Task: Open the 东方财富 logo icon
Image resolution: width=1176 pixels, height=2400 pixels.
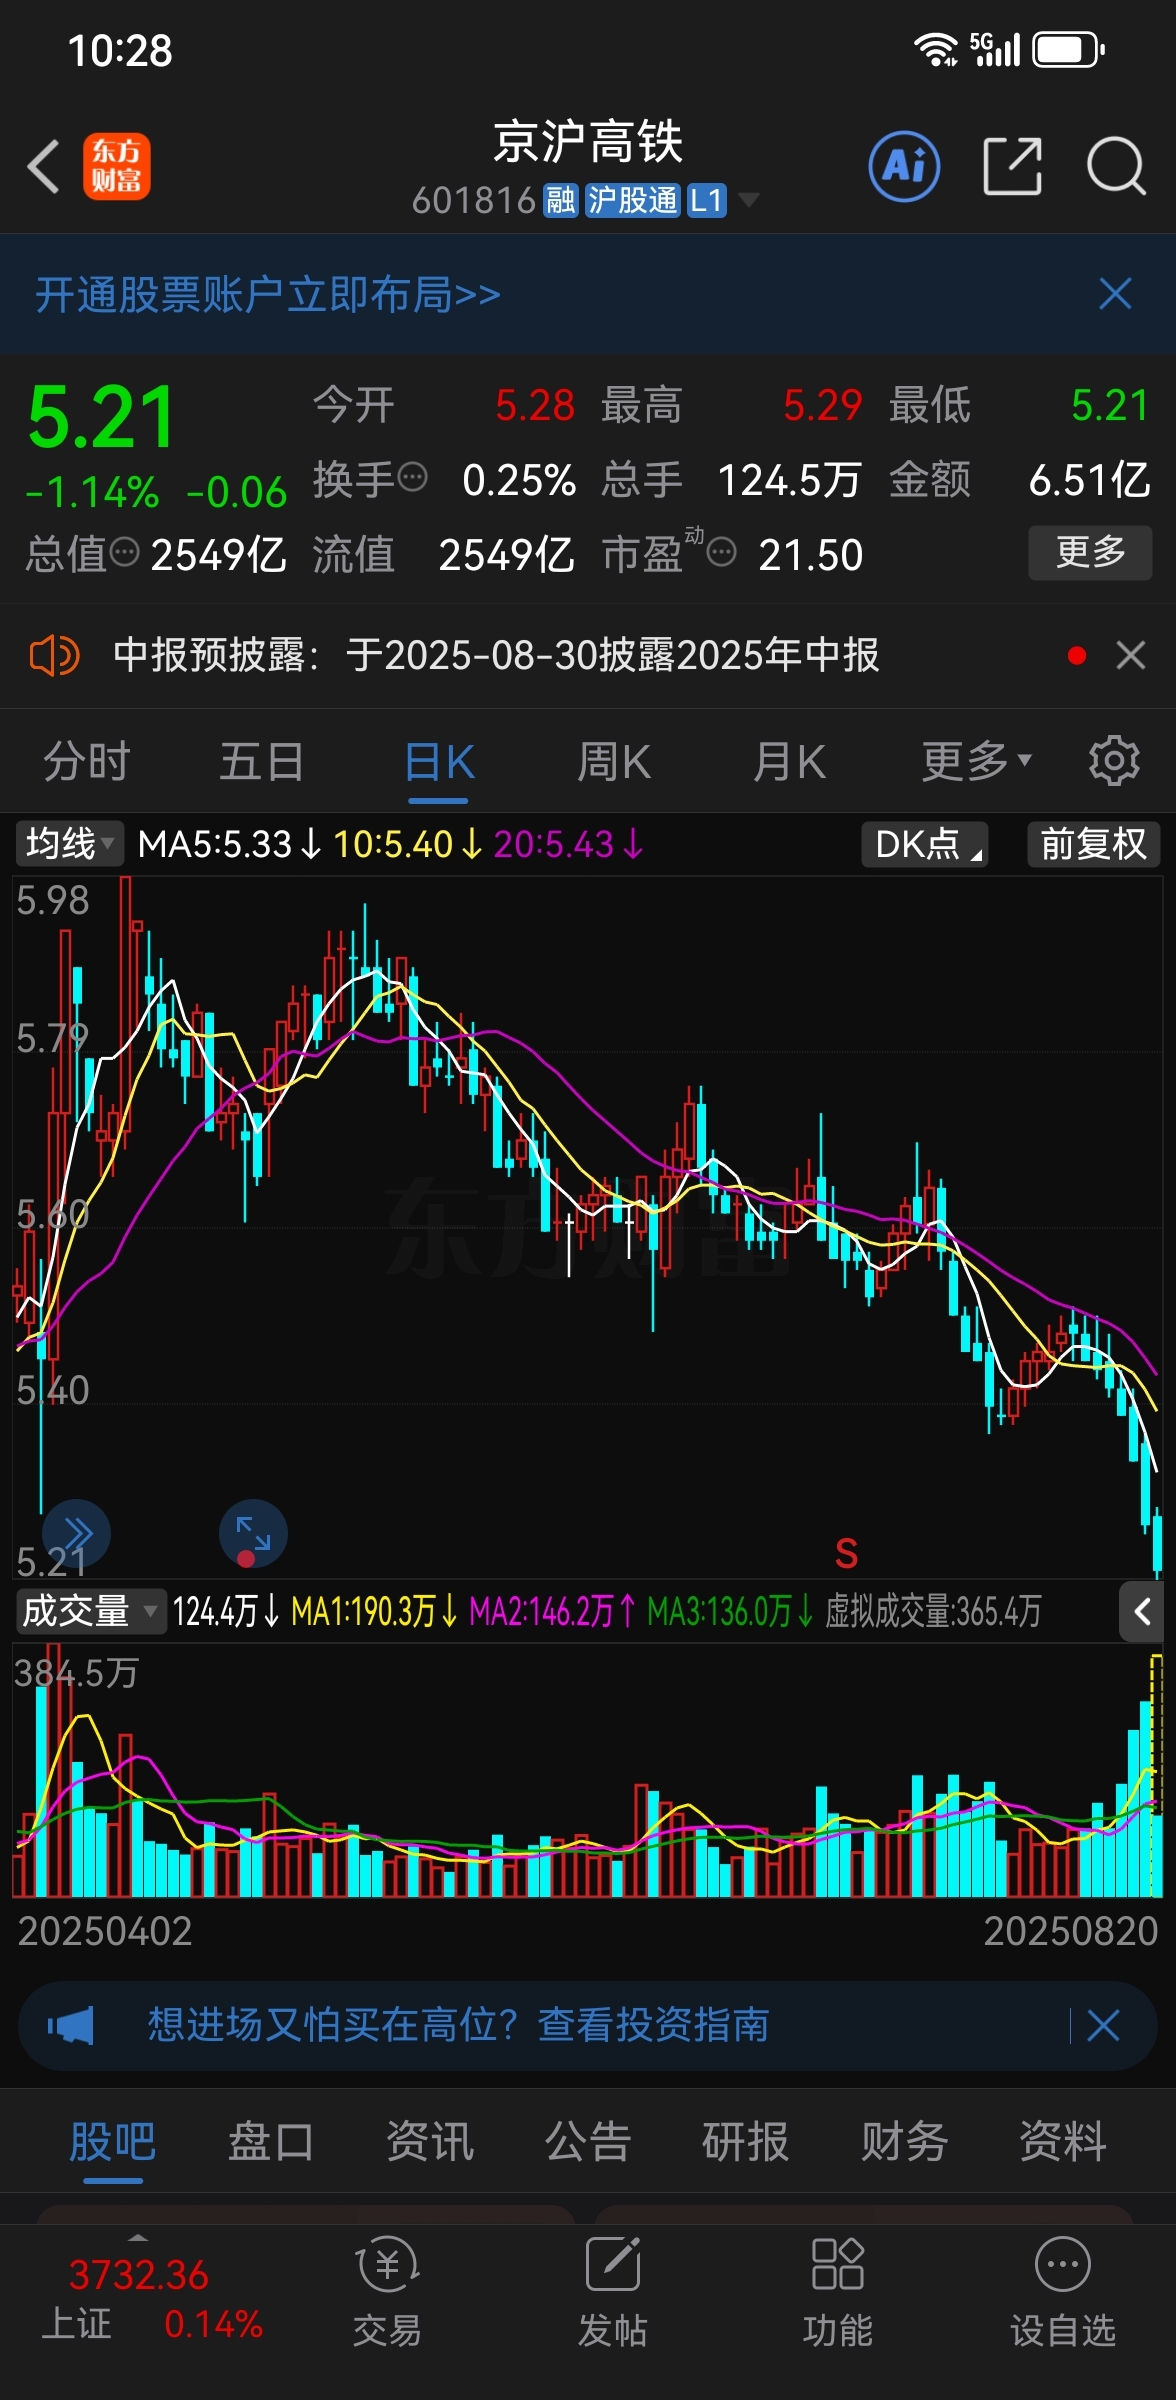Action: 116,166
